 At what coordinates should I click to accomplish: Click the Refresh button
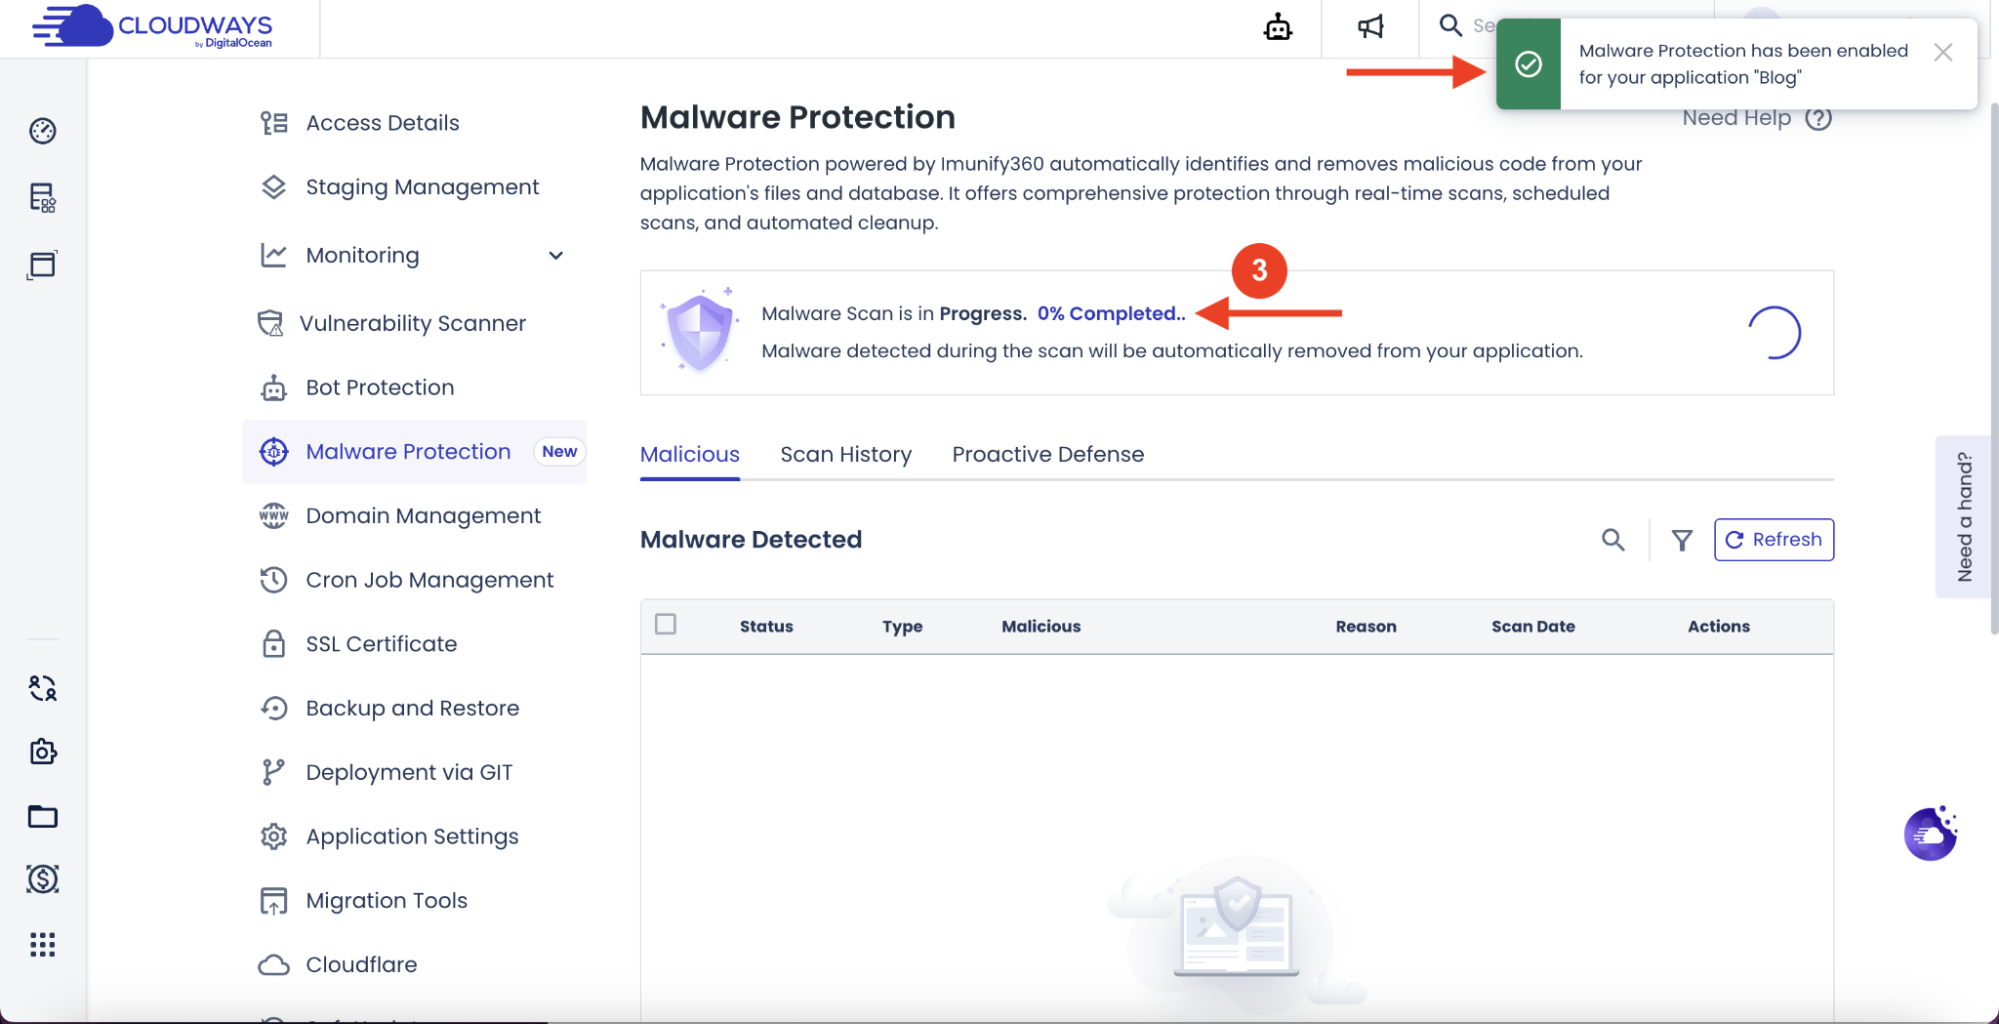coord(1773,540)
